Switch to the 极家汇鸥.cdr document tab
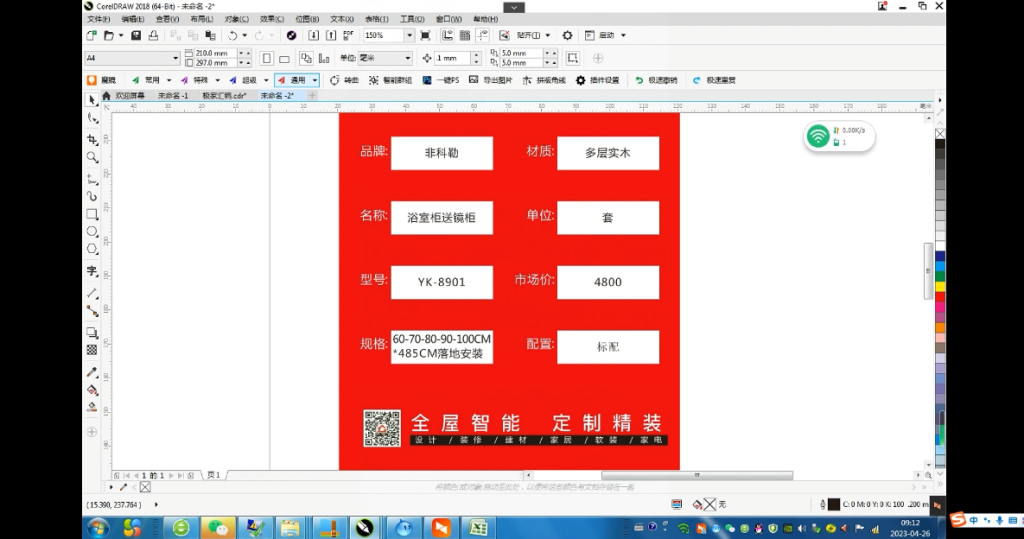This screenshot has height=539, width=1024. coord(224,95)
